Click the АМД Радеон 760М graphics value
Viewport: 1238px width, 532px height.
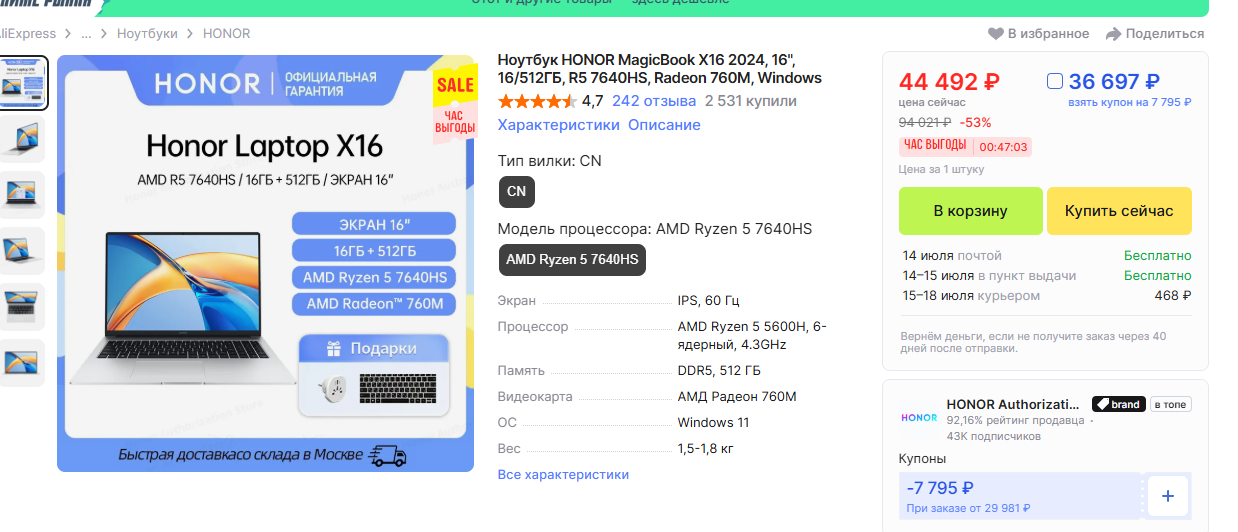click(737, 397)
